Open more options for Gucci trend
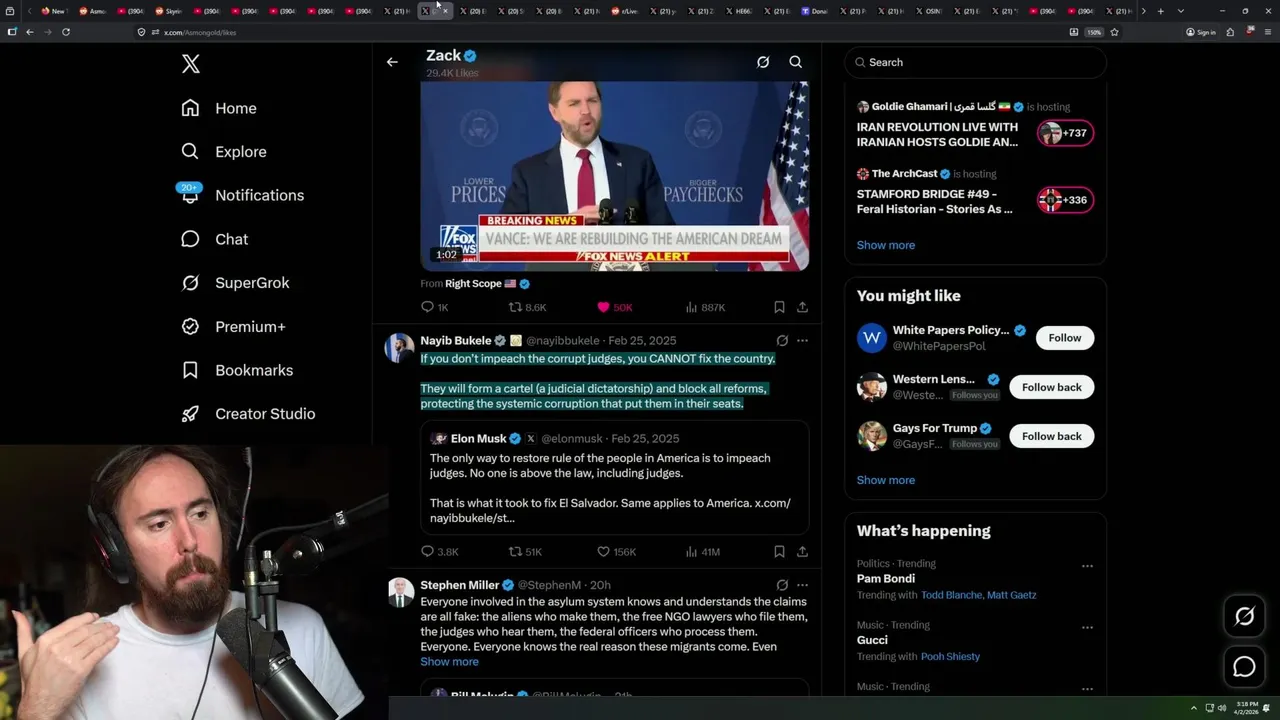This screenshot has height=720, width=1280. (x=1087, y=627)
